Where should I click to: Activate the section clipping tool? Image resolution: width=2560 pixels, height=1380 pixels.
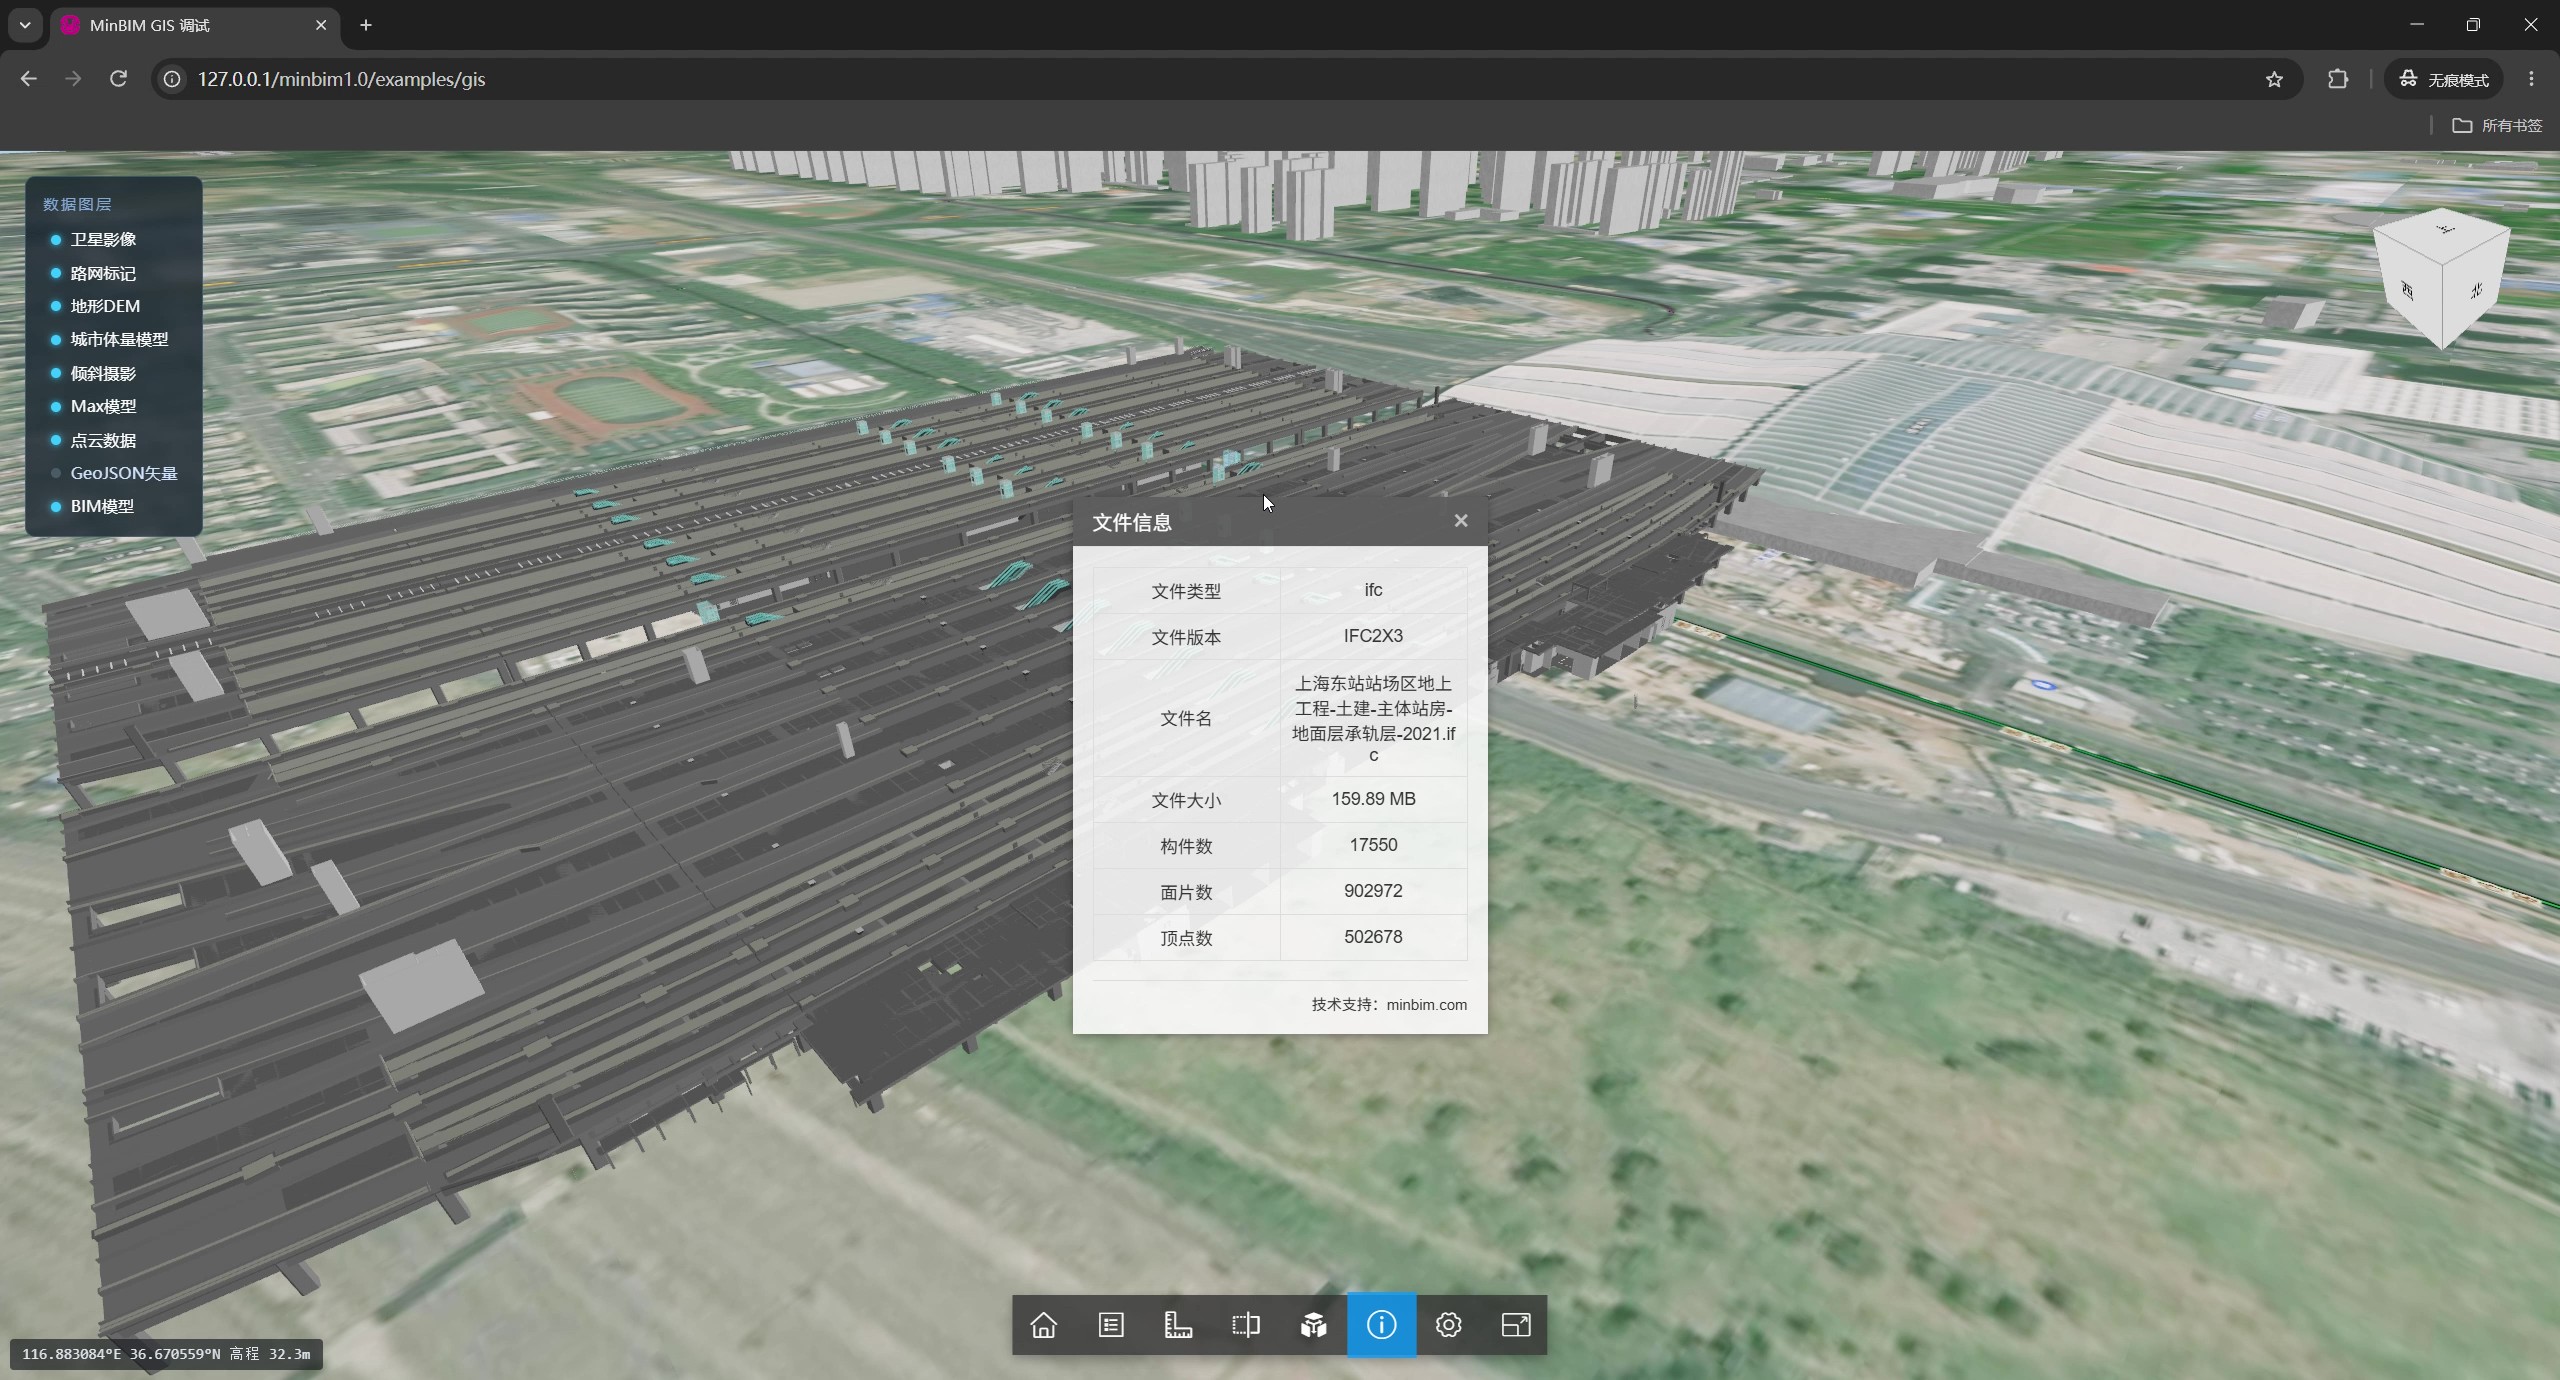pos(1246,1325)
